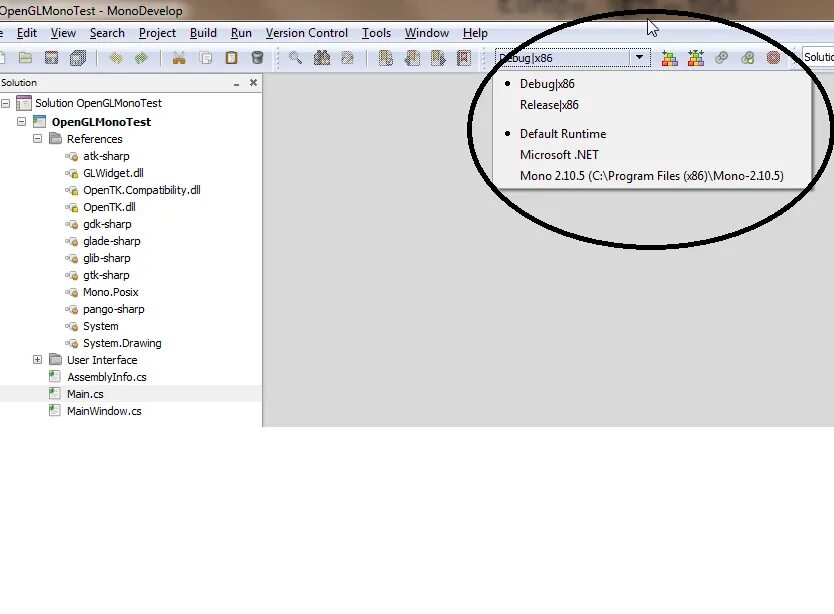Click the Build All bricks icon
Image resolution: width=834 pixels, height=614 pixels.
click(x=696, y=57)
